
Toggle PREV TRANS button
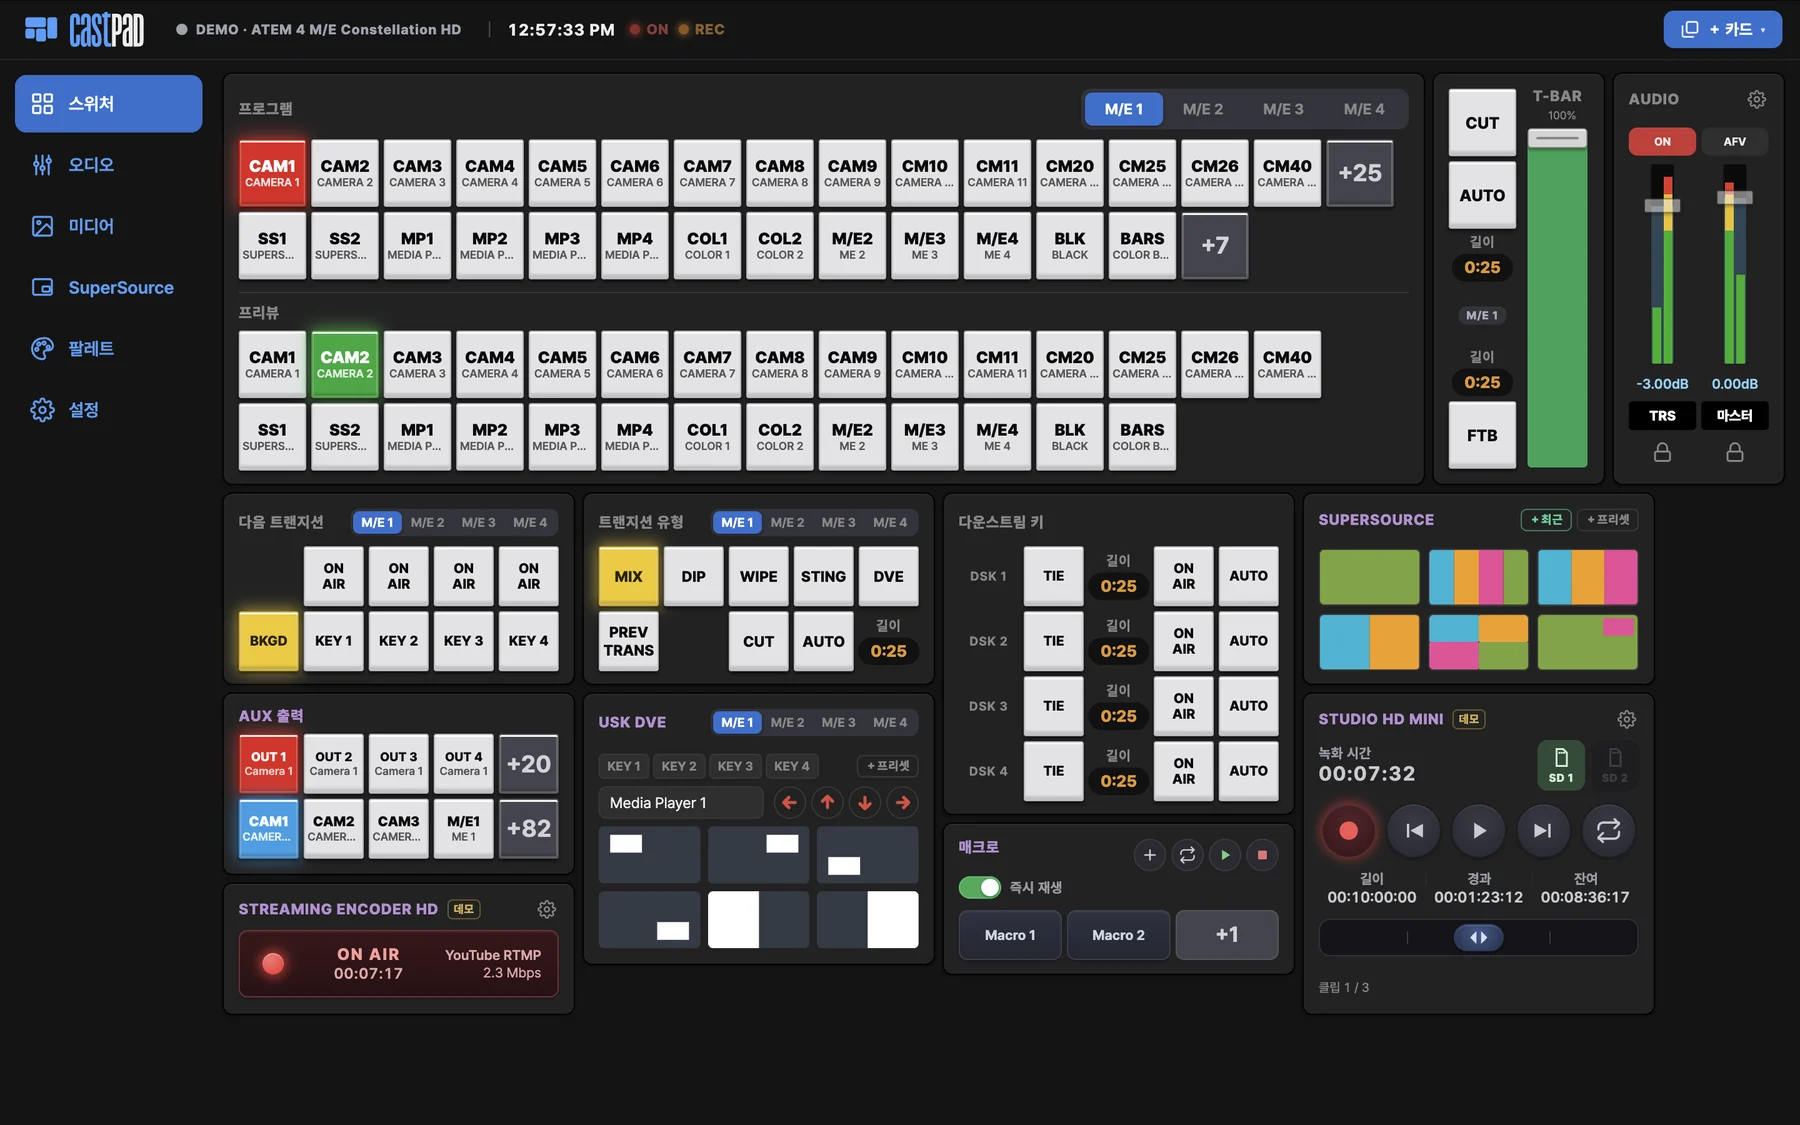(628, 641)
